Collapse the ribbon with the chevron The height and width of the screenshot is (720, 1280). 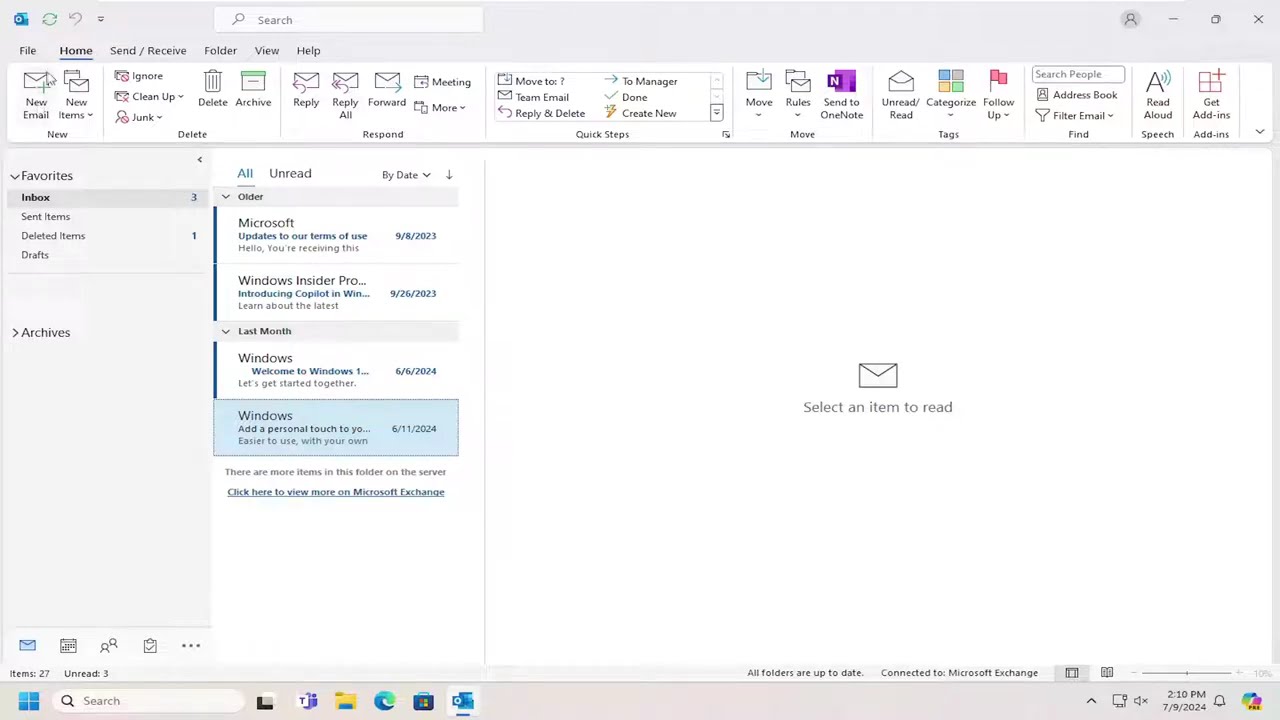tap(1259, 132)
